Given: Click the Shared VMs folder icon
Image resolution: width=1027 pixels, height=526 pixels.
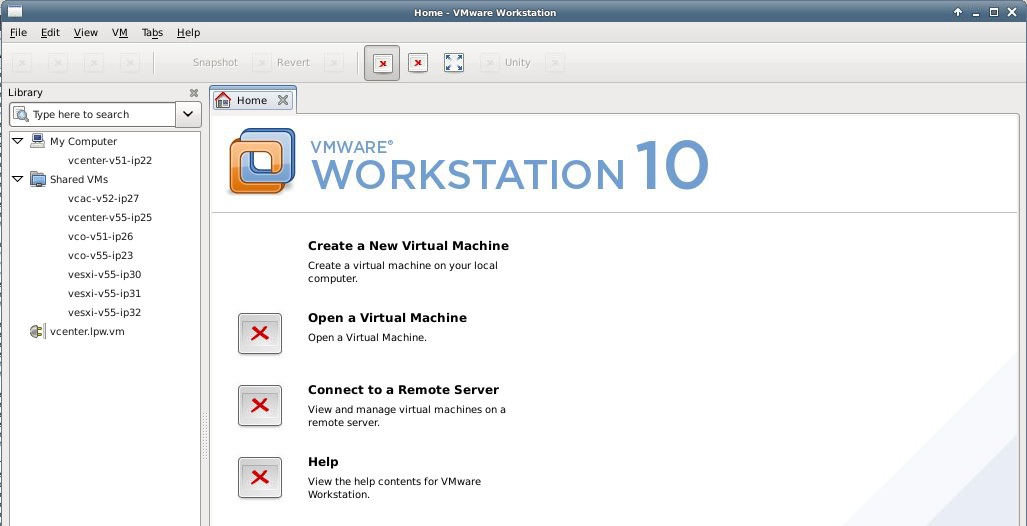Looking at the screenshot, I should point(37,179).
